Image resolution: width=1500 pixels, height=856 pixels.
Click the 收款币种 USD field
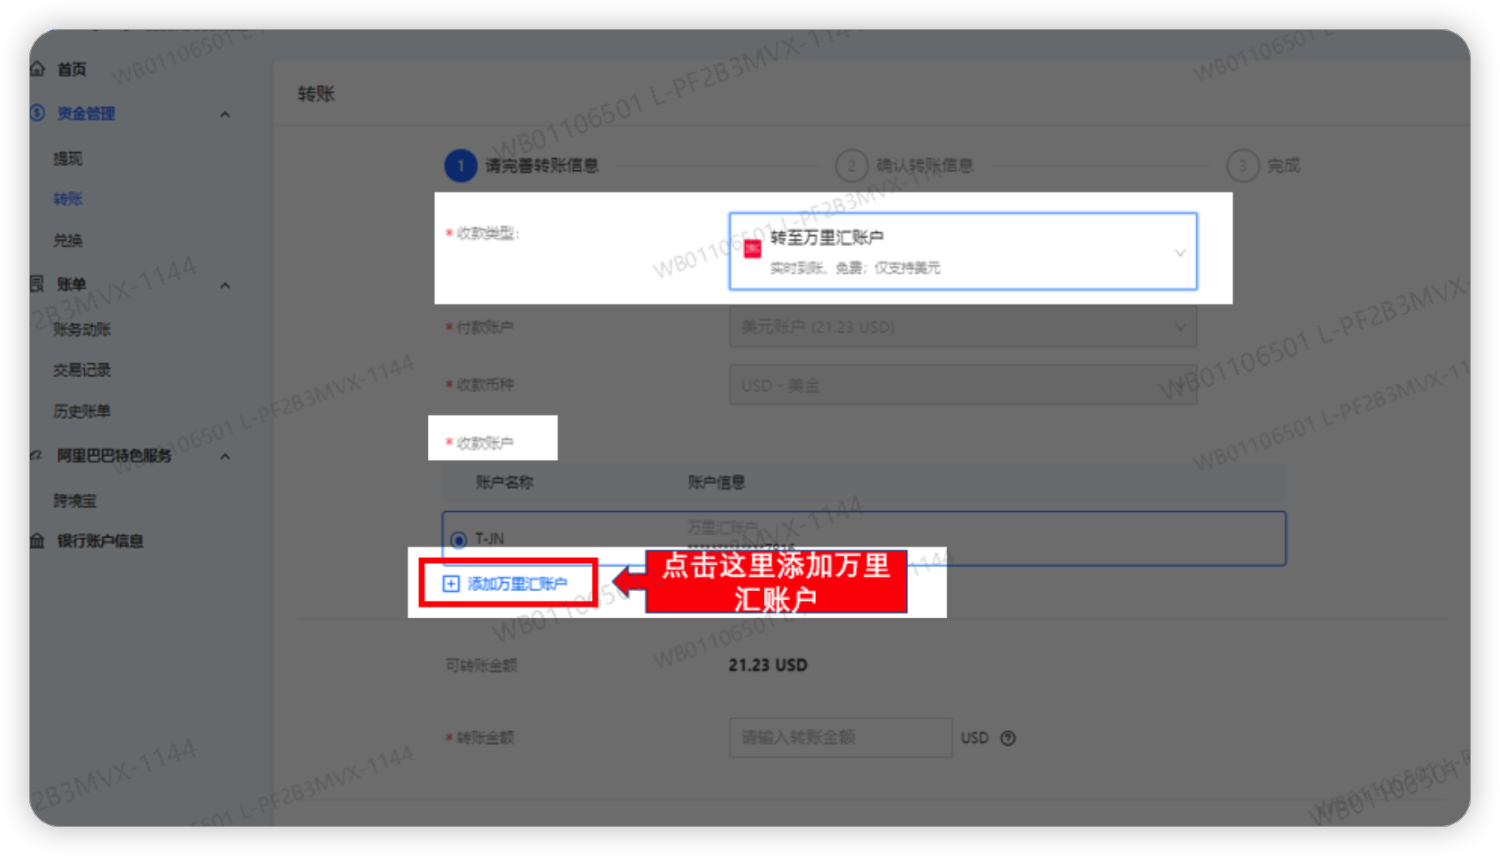(x=963, y=385)
